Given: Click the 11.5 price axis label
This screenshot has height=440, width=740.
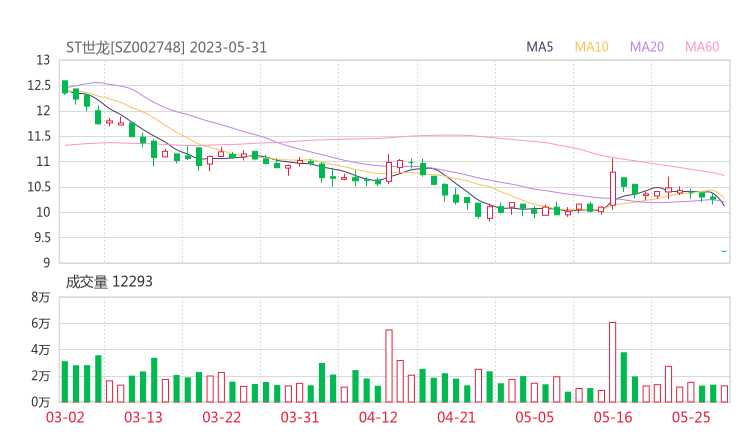Looking at the screenshot, I should coord(39,136).
